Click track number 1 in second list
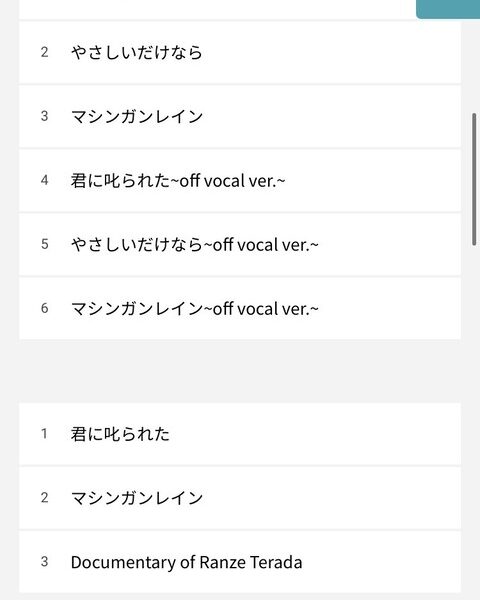Viewport: 480px width, 600px height. point(44,434)
